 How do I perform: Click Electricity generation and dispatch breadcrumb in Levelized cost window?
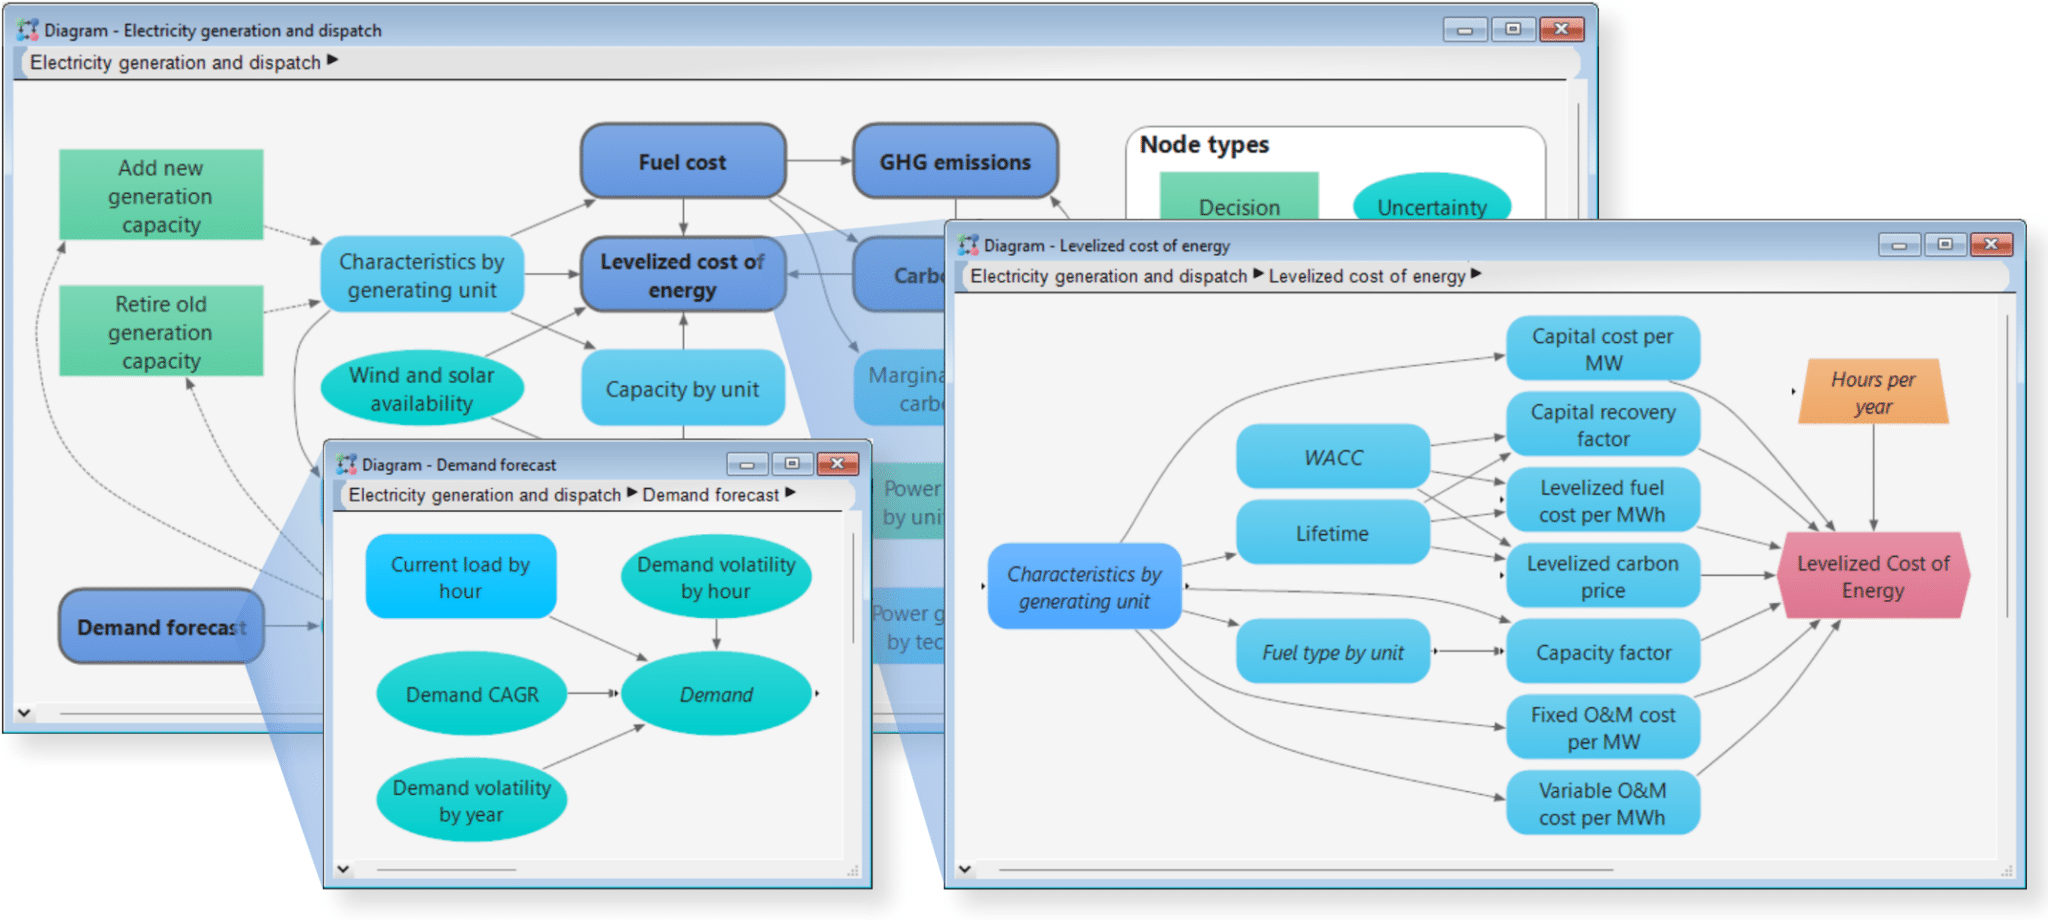coord(1108,276)
